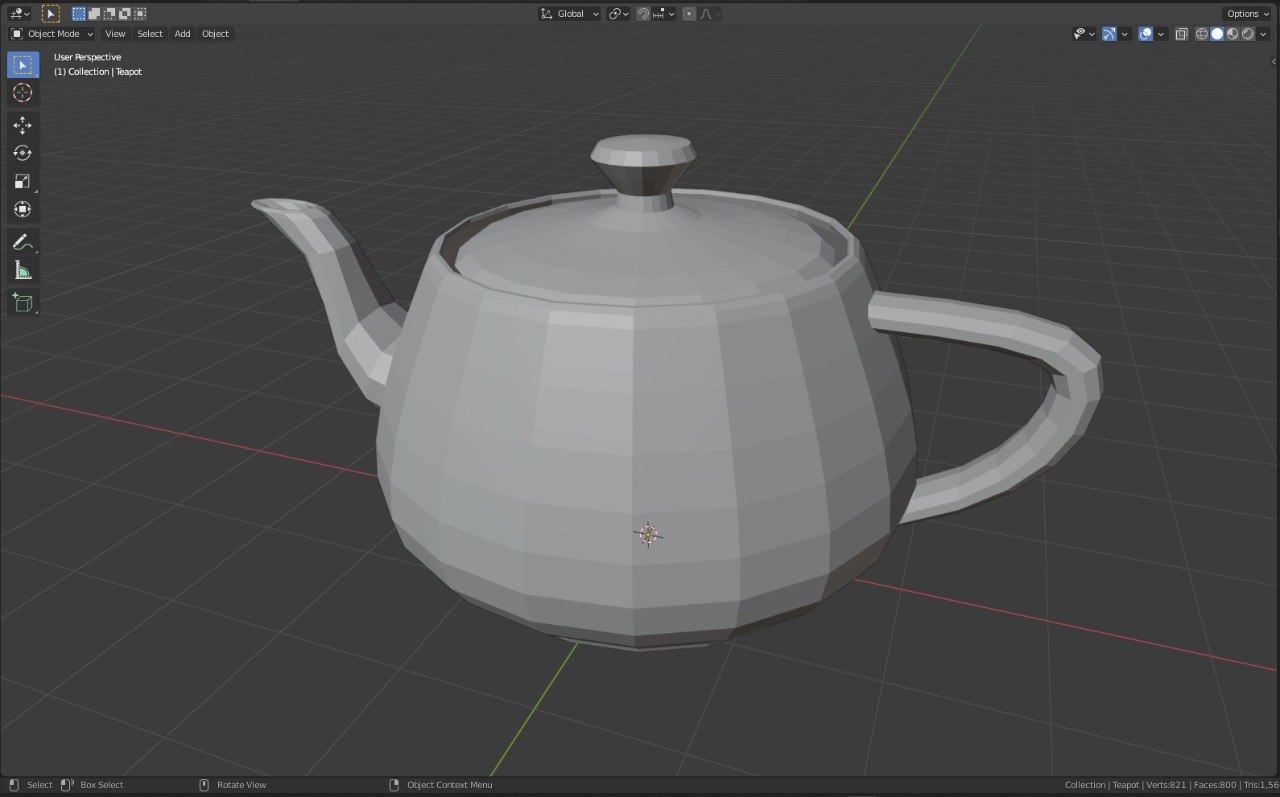Choose the Annotate pencil tool
This screenshot has height=797, width=1280.
pyautogui.click(x=23, y=242)
